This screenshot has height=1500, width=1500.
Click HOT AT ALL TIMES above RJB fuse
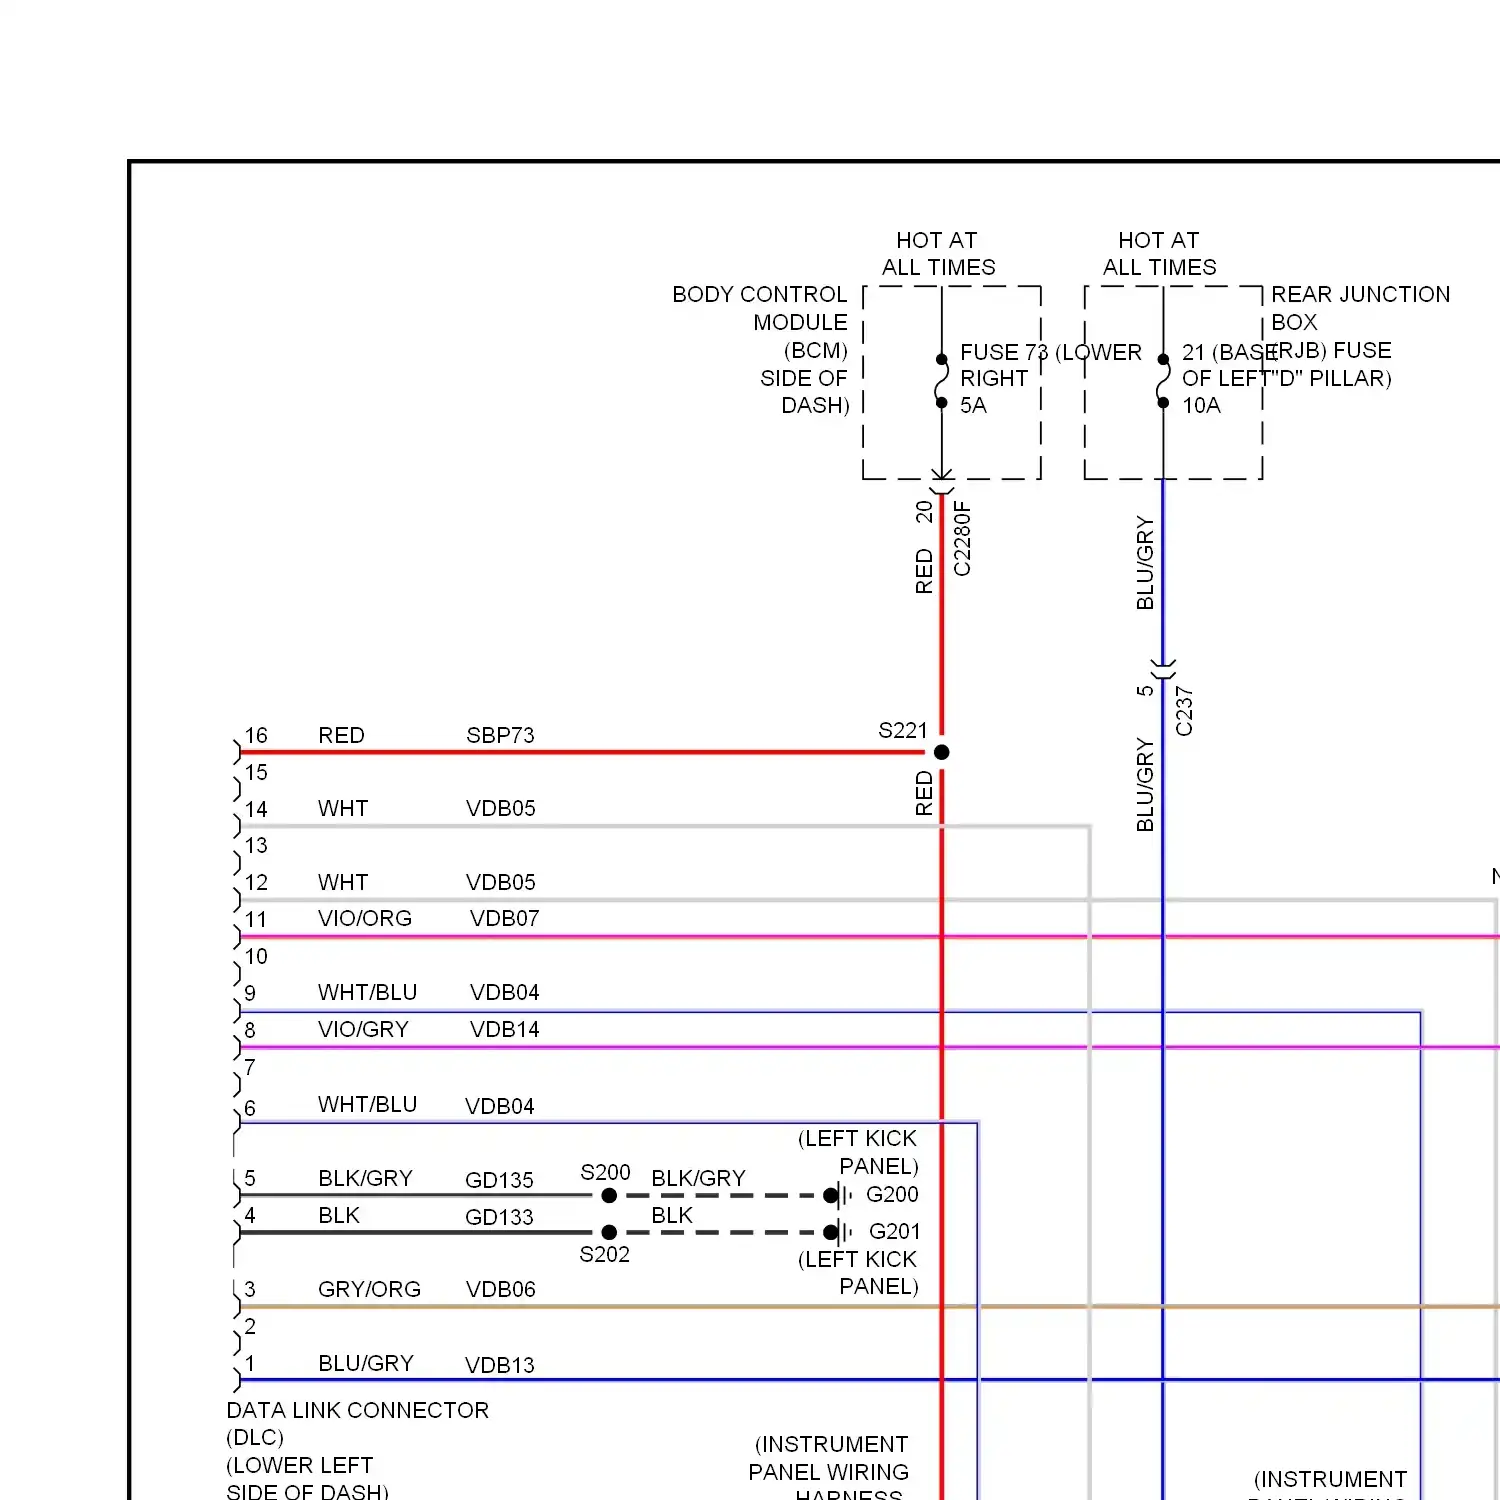[1160, 253]
